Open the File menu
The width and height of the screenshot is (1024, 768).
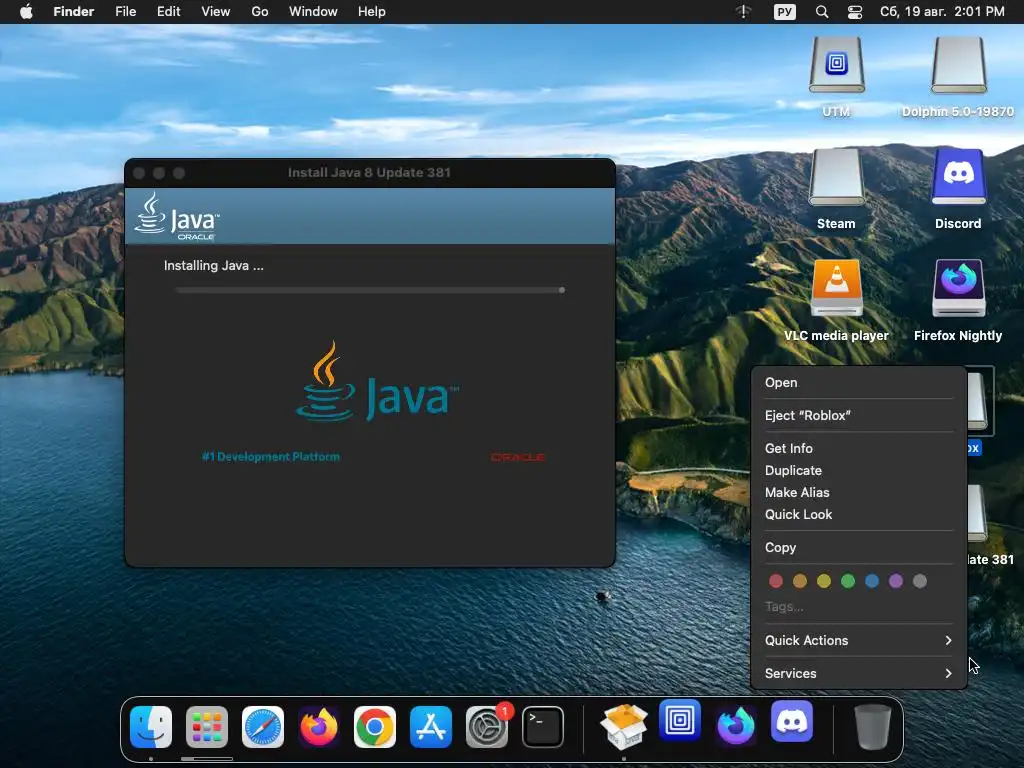coord(125,12)
